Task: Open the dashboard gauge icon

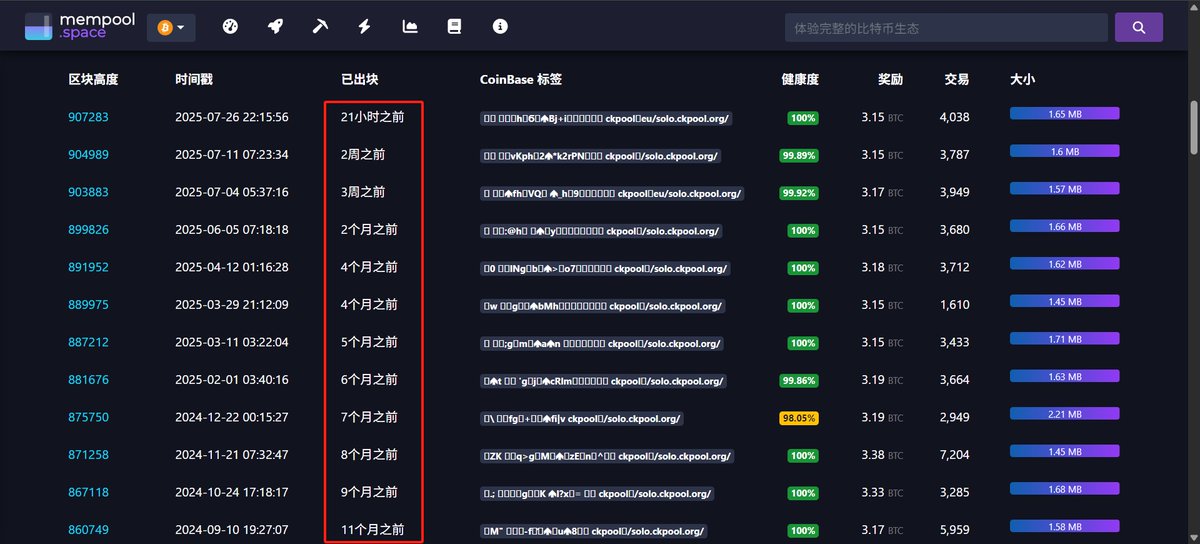Action: click(x=230, y=27)
